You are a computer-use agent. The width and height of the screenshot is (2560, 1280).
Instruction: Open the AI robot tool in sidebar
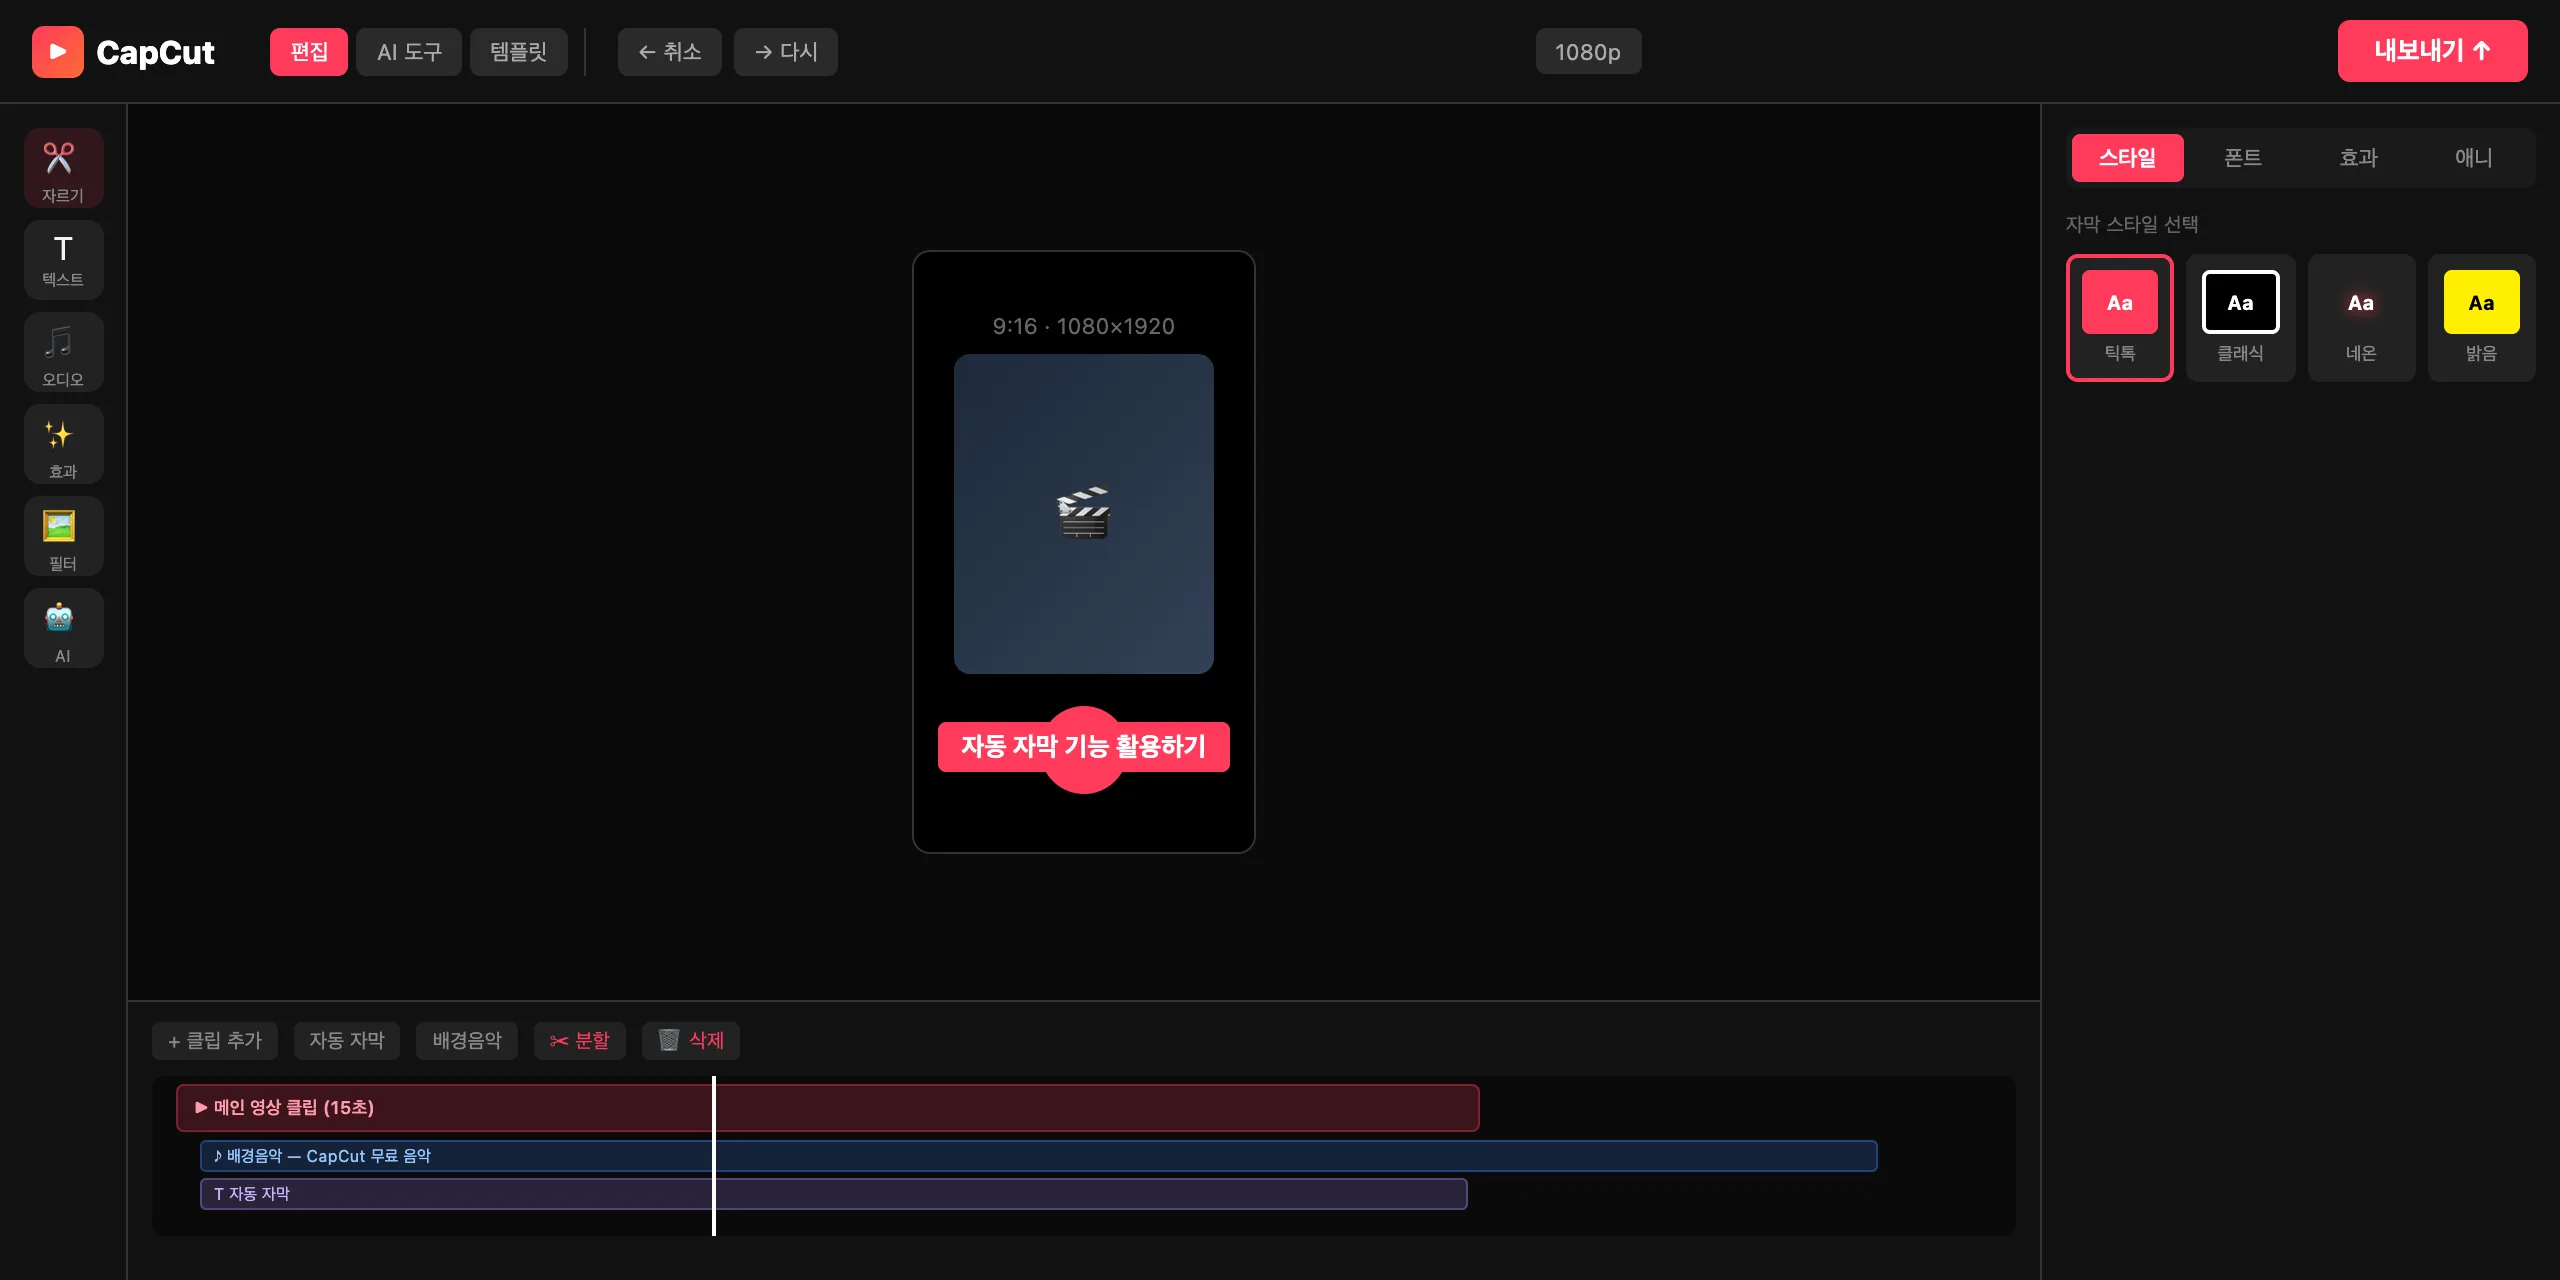pyautogui.click(x=63, y=628)
